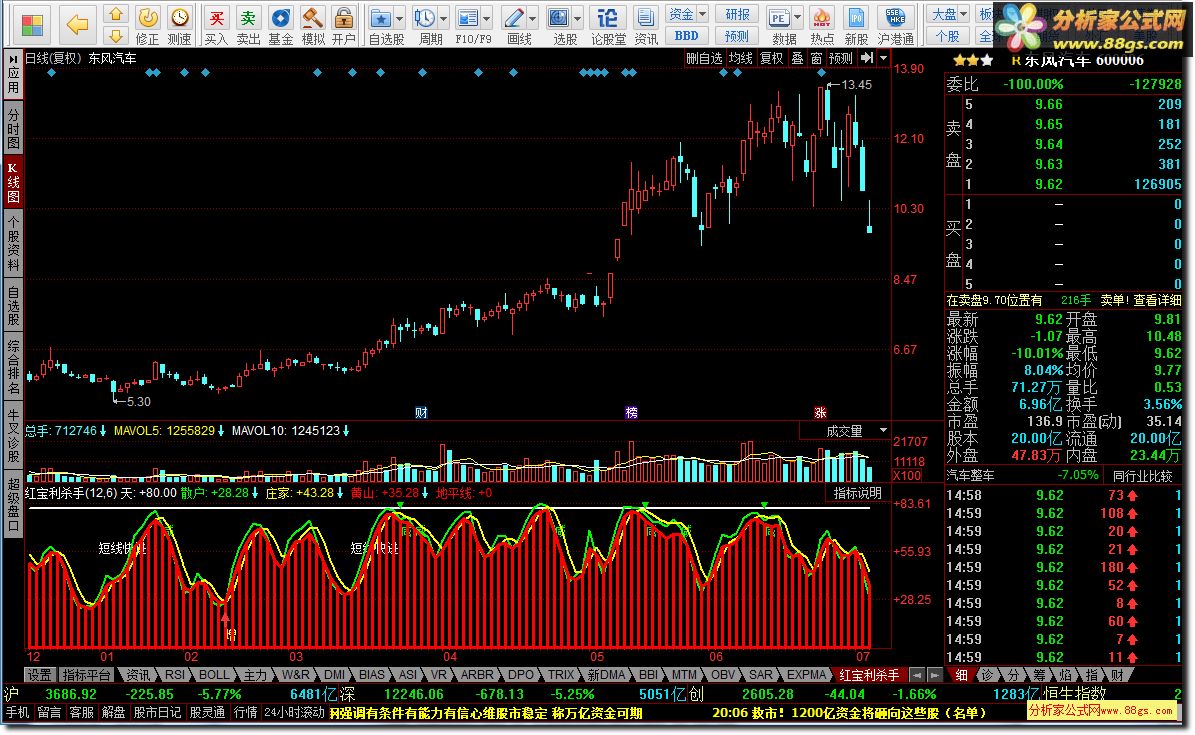Open the chart toolbar dropdown triangle
The width and height of the screenshot is (1195, 735).
[883, 58]
